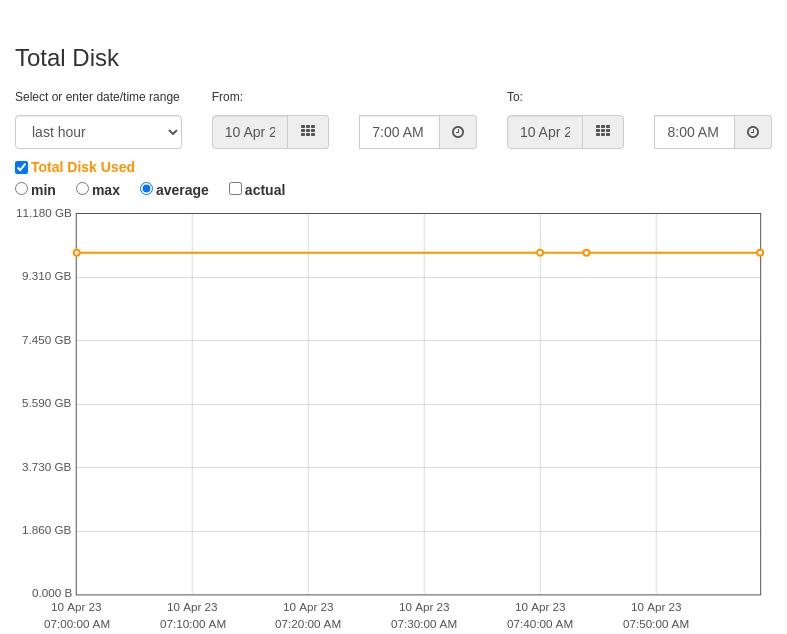Uncheck the Total Disk Used checkbox
787x634 pixels.
pos(22,167)
